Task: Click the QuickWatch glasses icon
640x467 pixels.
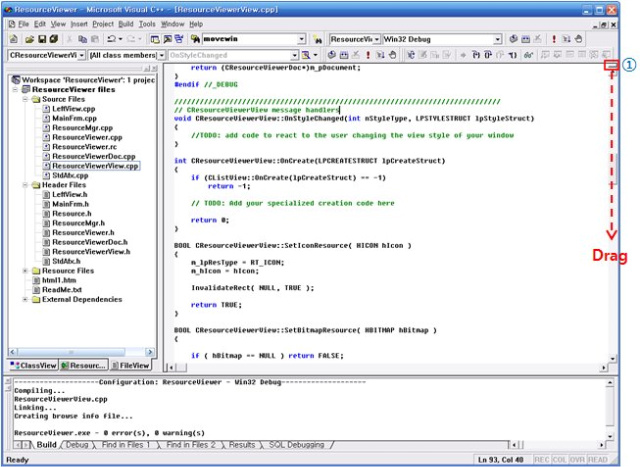Action: (529, 55)
